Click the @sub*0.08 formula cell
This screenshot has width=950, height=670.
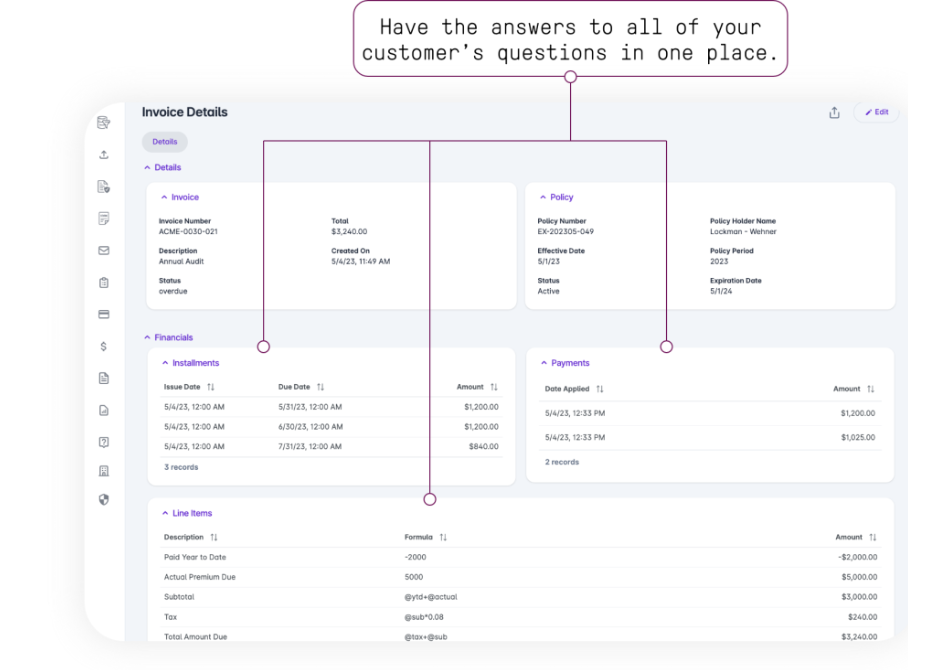[x=424, y=617]
